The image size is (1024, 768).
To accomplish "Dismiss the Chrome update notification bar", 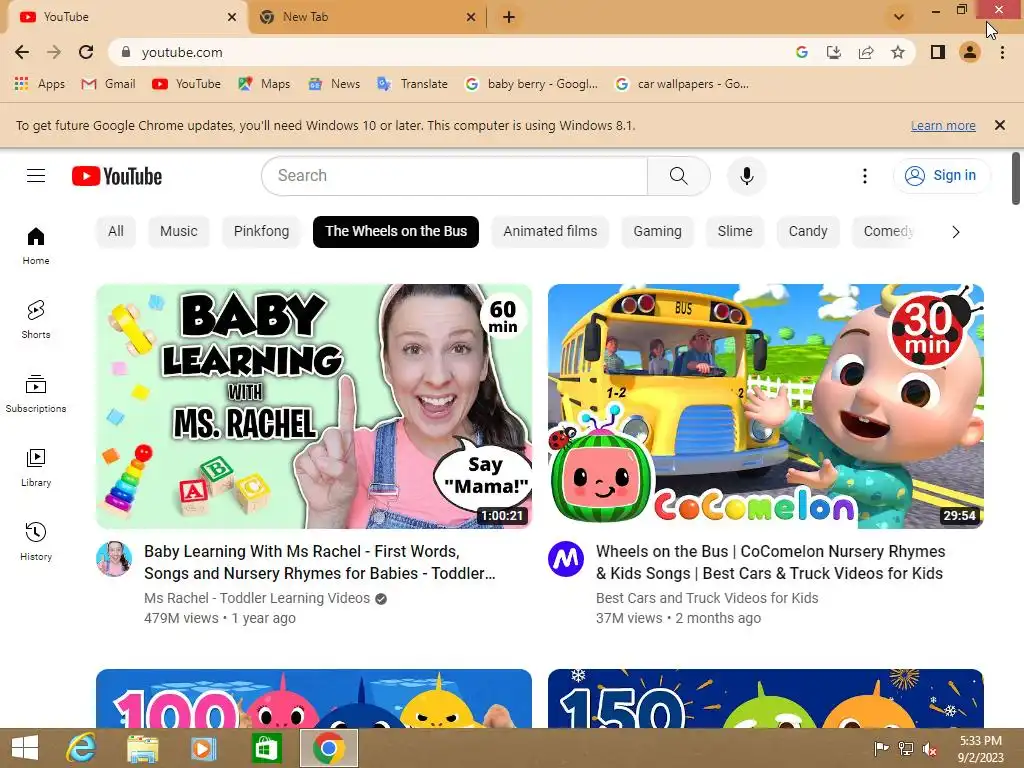I will click(x=999, y=125).
